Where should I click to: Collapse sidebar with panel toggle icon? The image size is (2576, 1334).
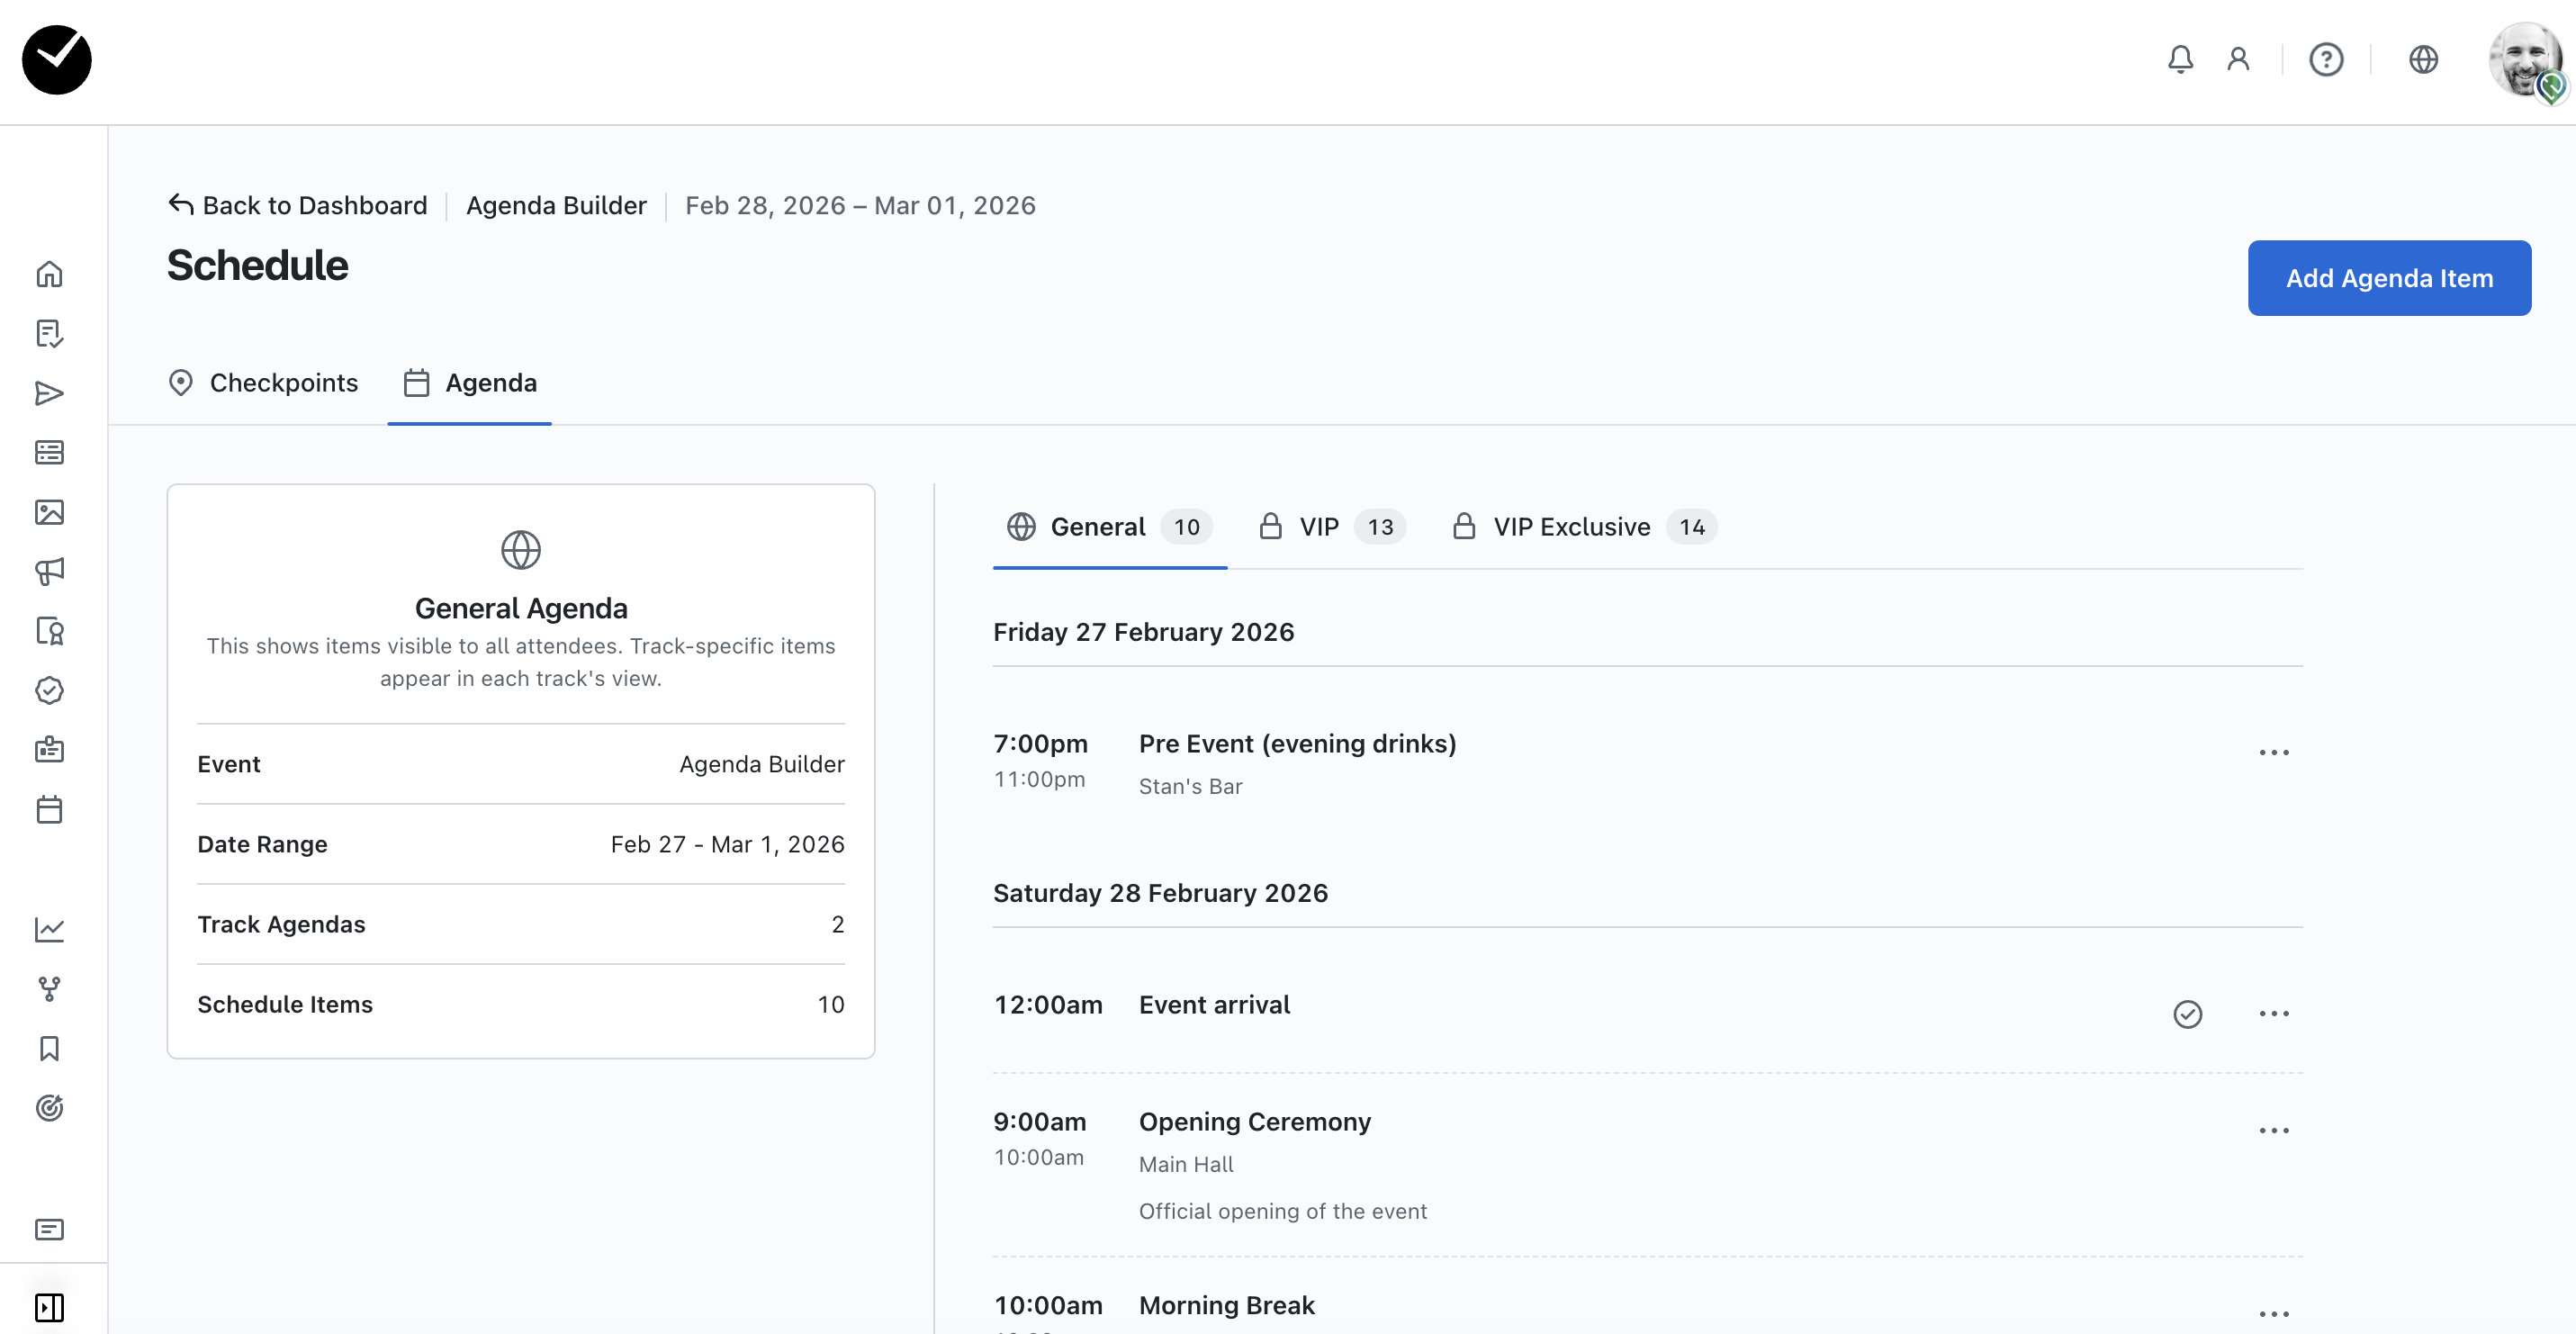(49, 1307)
